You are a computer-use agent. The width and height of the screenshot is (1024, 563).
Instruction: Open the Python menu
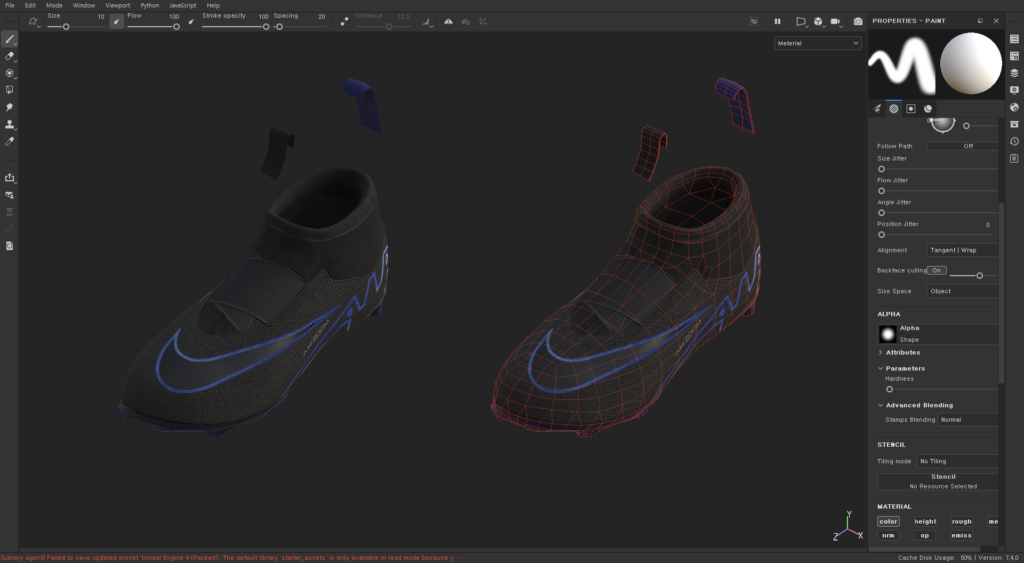(x=149, y=5)
